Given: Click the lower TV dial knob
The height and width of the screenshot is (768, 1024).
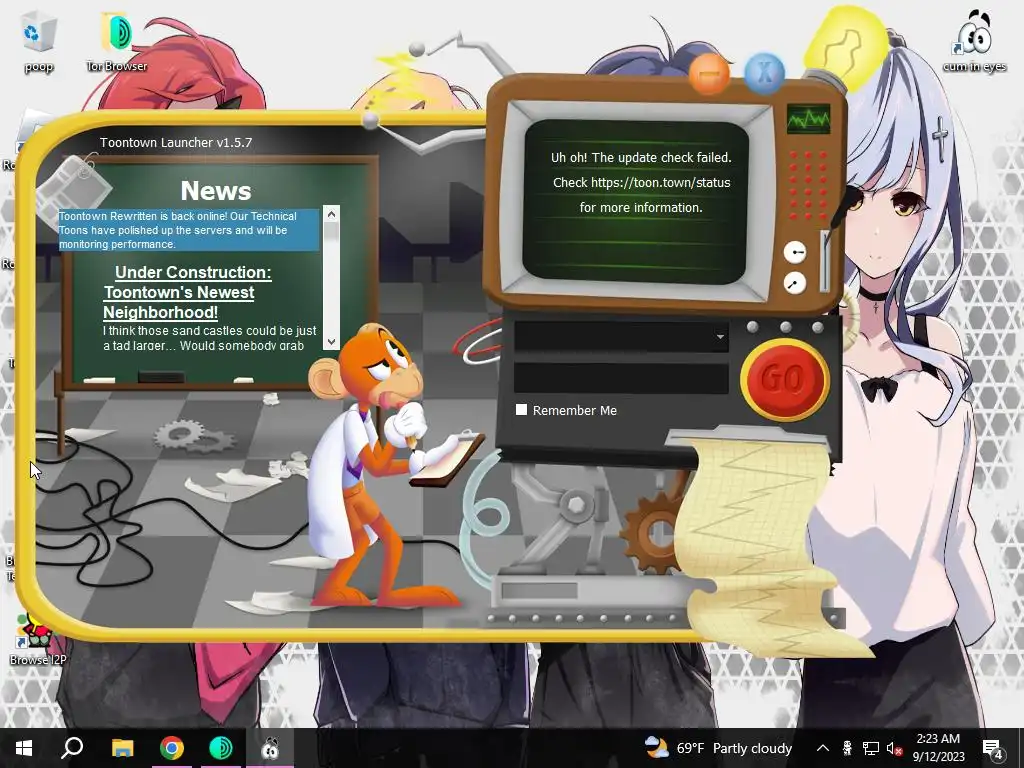Looking at the screenshot, I should (x=795, y=283).
